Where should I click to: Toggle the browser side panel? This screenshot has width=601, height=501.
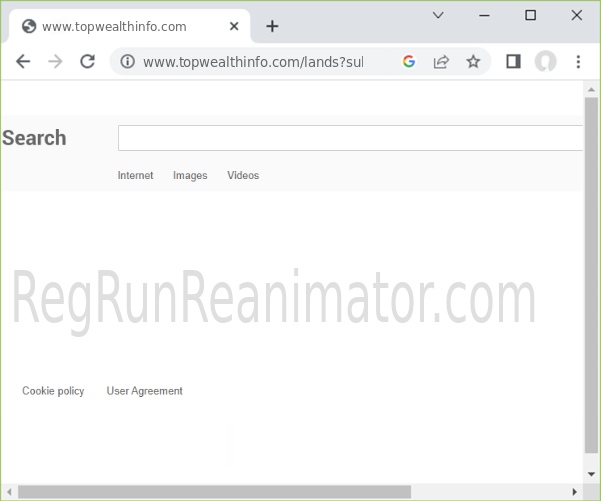513,62
